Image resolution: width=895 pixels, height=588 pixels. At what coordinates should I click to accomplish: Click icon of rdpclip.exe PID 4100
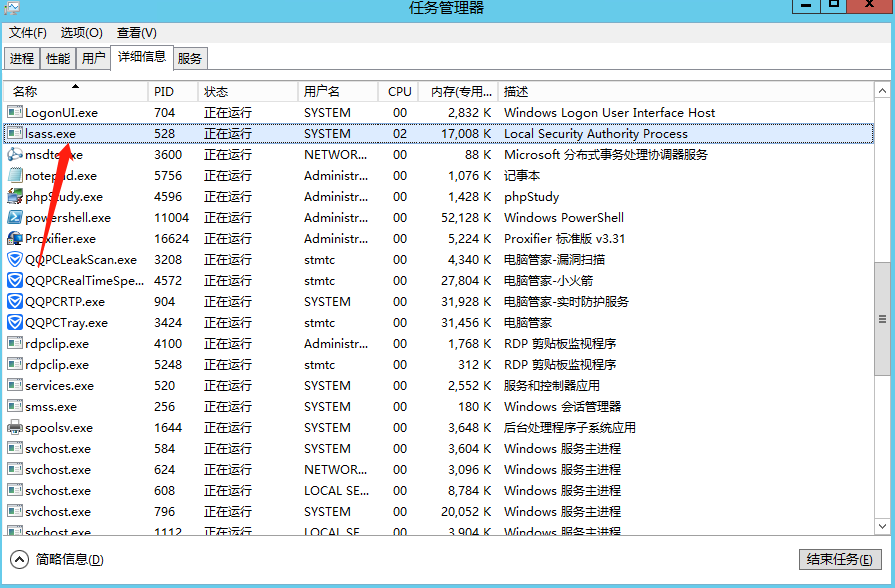(x=15, y=344)
